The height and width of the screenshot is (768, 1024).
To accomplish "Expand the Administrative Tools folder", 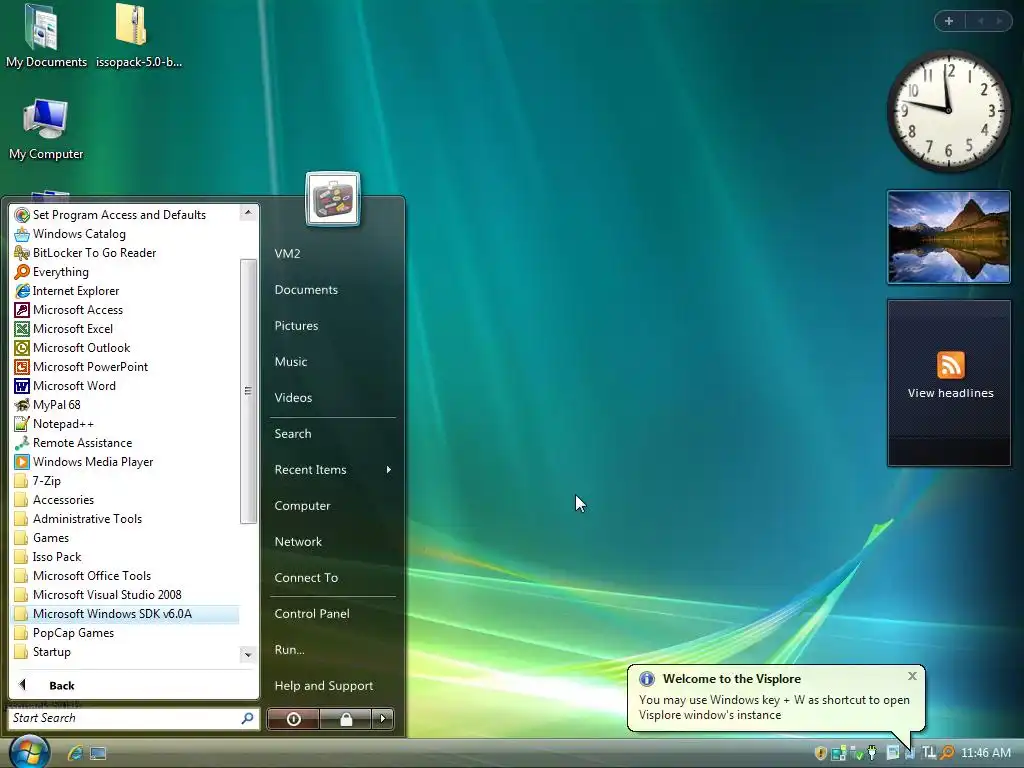I will point(125,519).
